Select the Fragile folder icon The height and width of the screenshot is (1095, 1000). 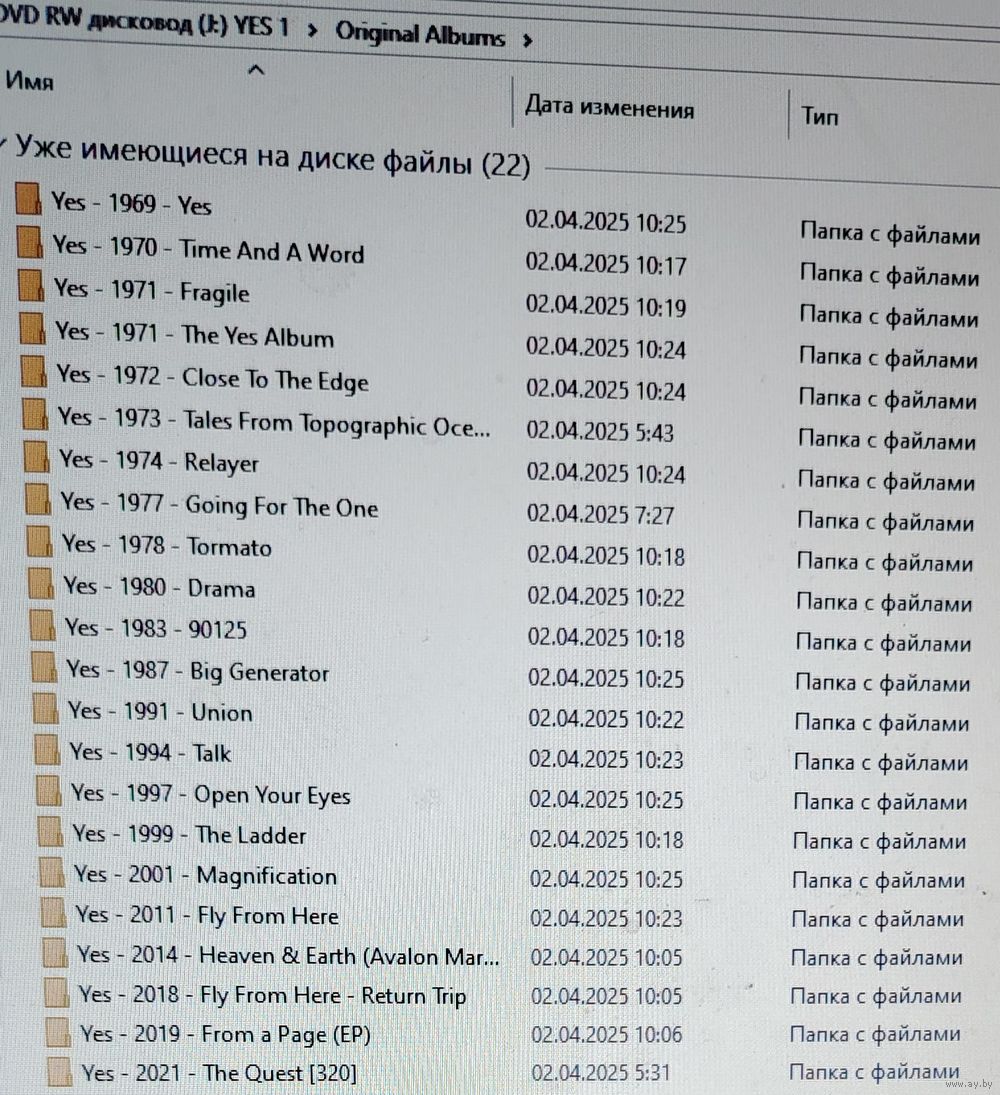point(31,285)
